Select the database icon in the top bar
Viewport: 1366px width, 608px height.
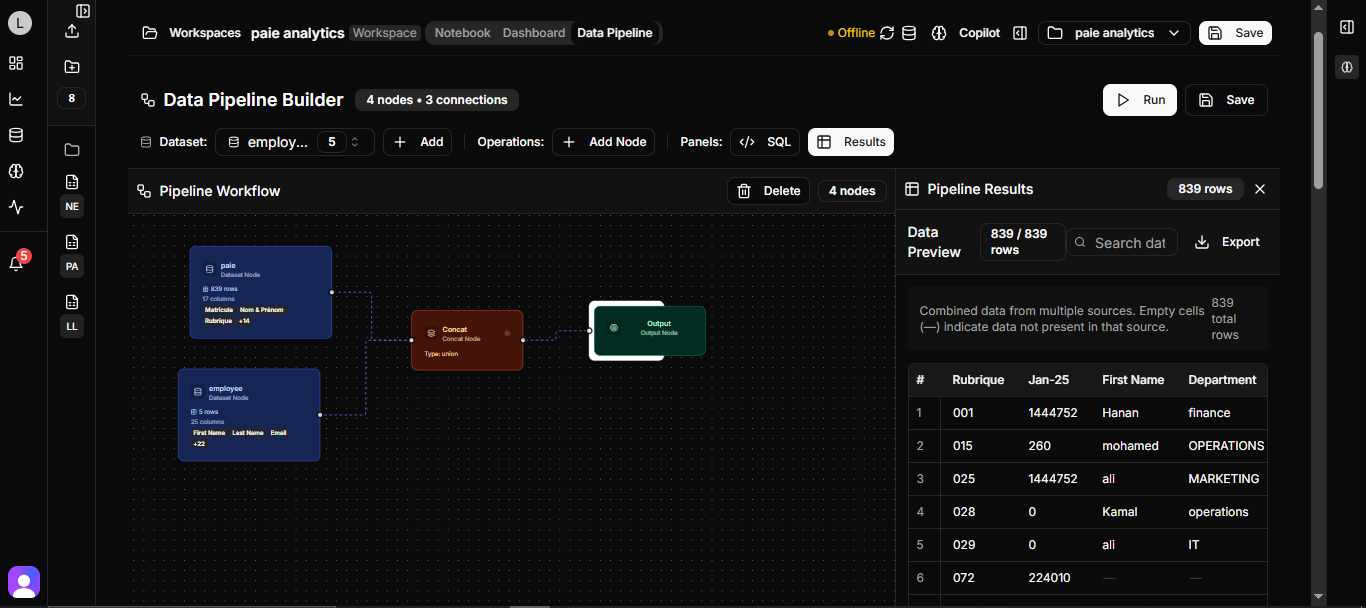pos(909,32)
